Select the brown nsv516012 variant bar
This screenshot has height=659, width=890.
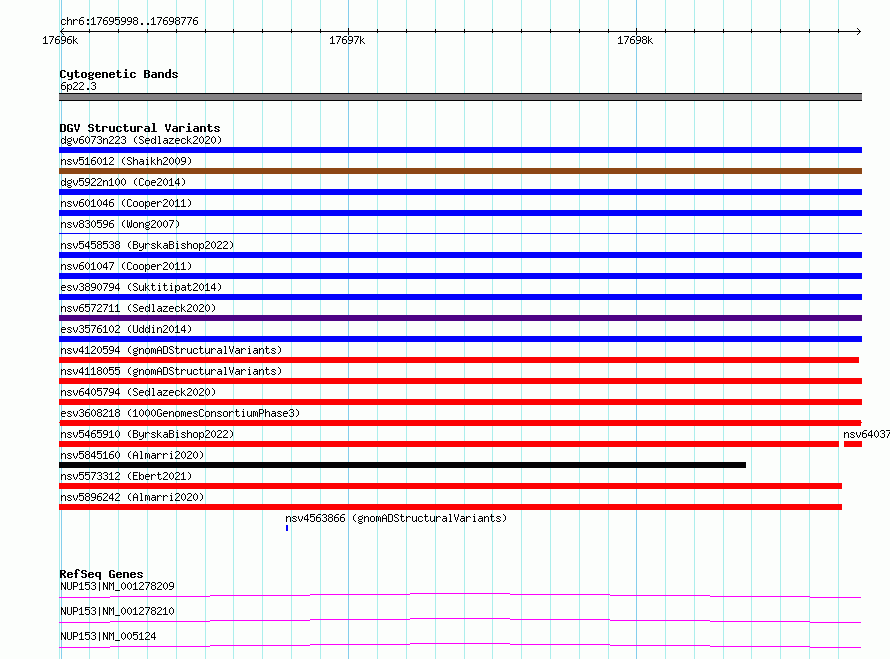coord(460,171)
